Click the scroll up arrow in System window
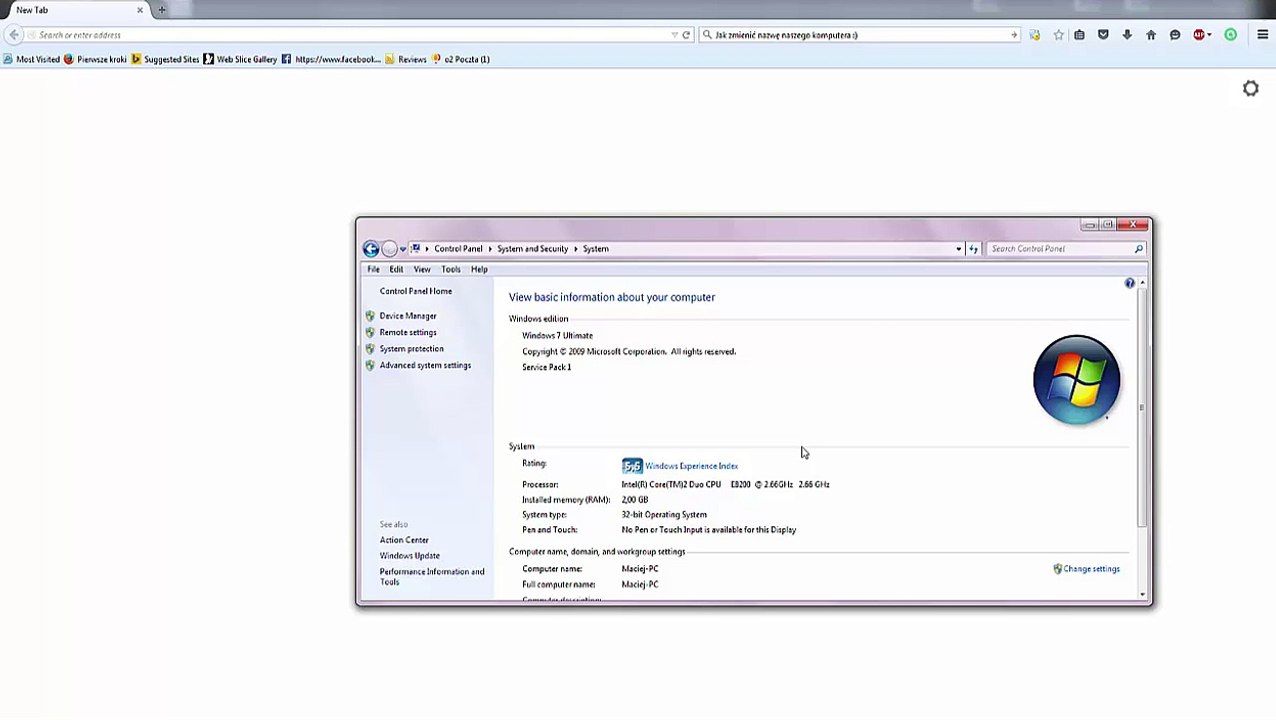 [x=1142, y=284]
